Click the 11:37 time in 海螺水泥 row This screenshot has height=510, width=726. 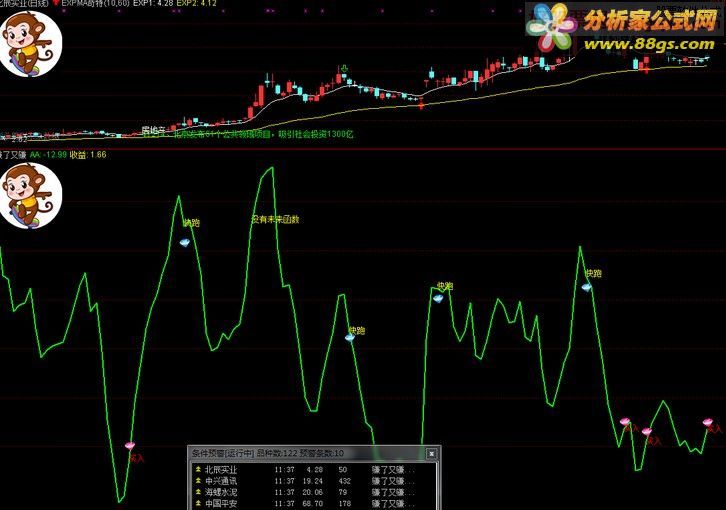tap(284, 492)
